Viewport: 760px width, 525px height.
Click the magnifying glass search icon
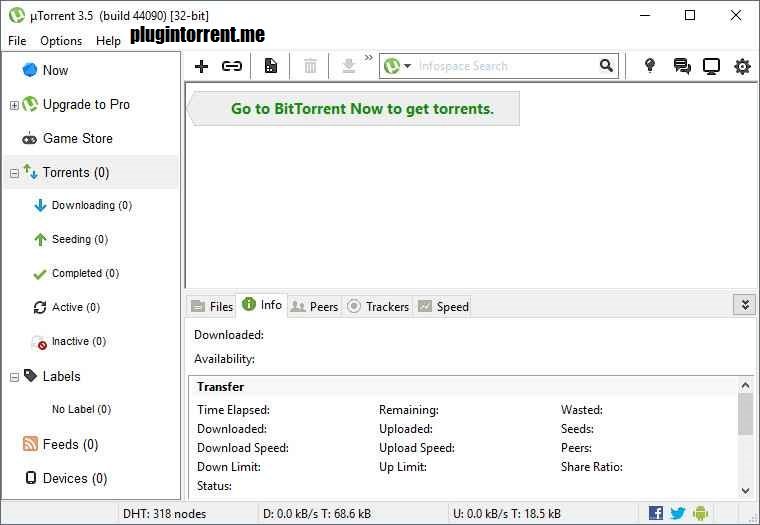click(606, 65)
